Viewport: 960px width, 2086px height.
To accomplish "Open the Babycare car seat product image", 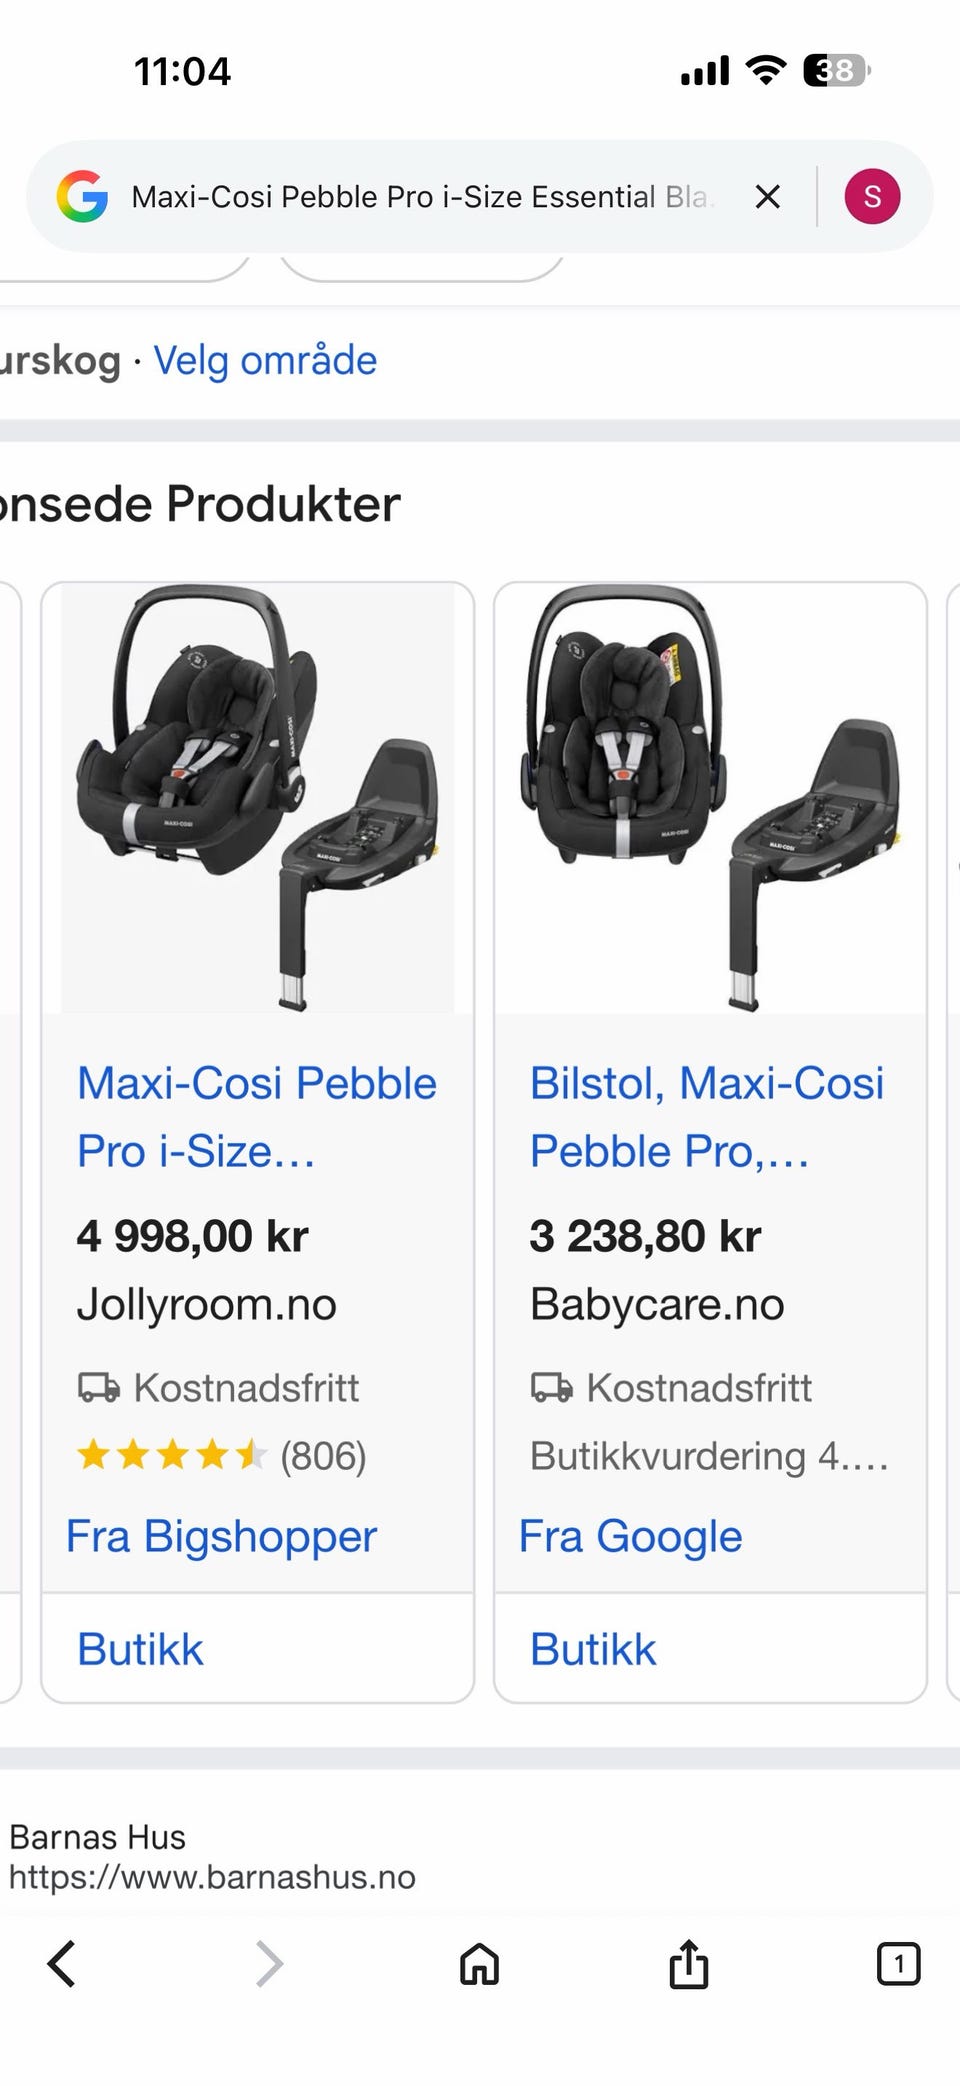I will (710, 798).
